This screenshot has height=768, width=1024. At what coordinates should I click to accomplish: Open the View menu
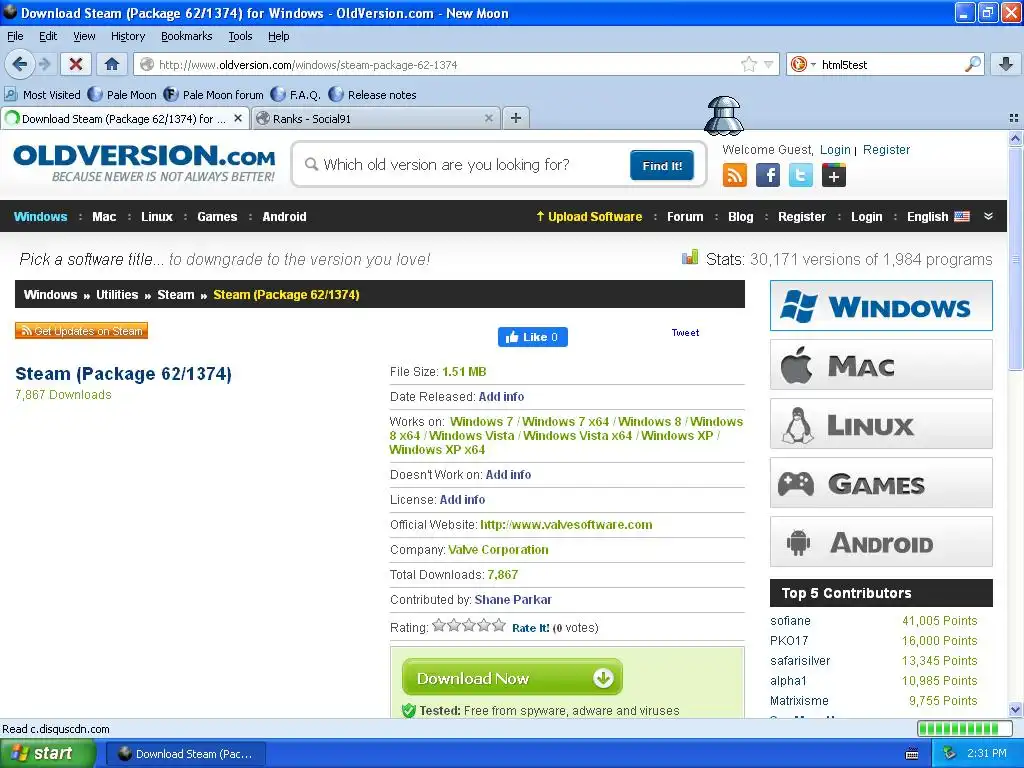tap(84, 37)
